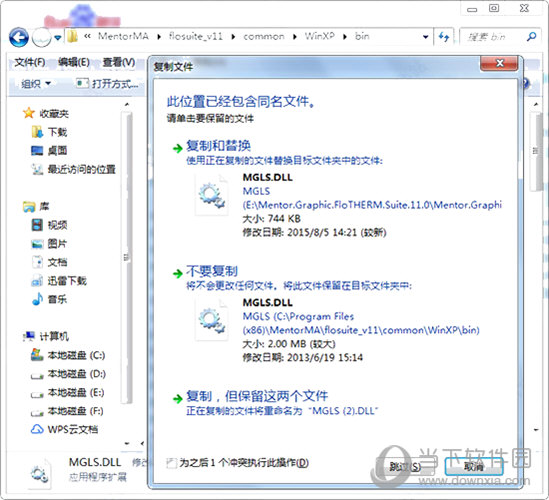
Task: Select common in the address breadcrumb
Action: pyautogui.click(x=264, y=36)
